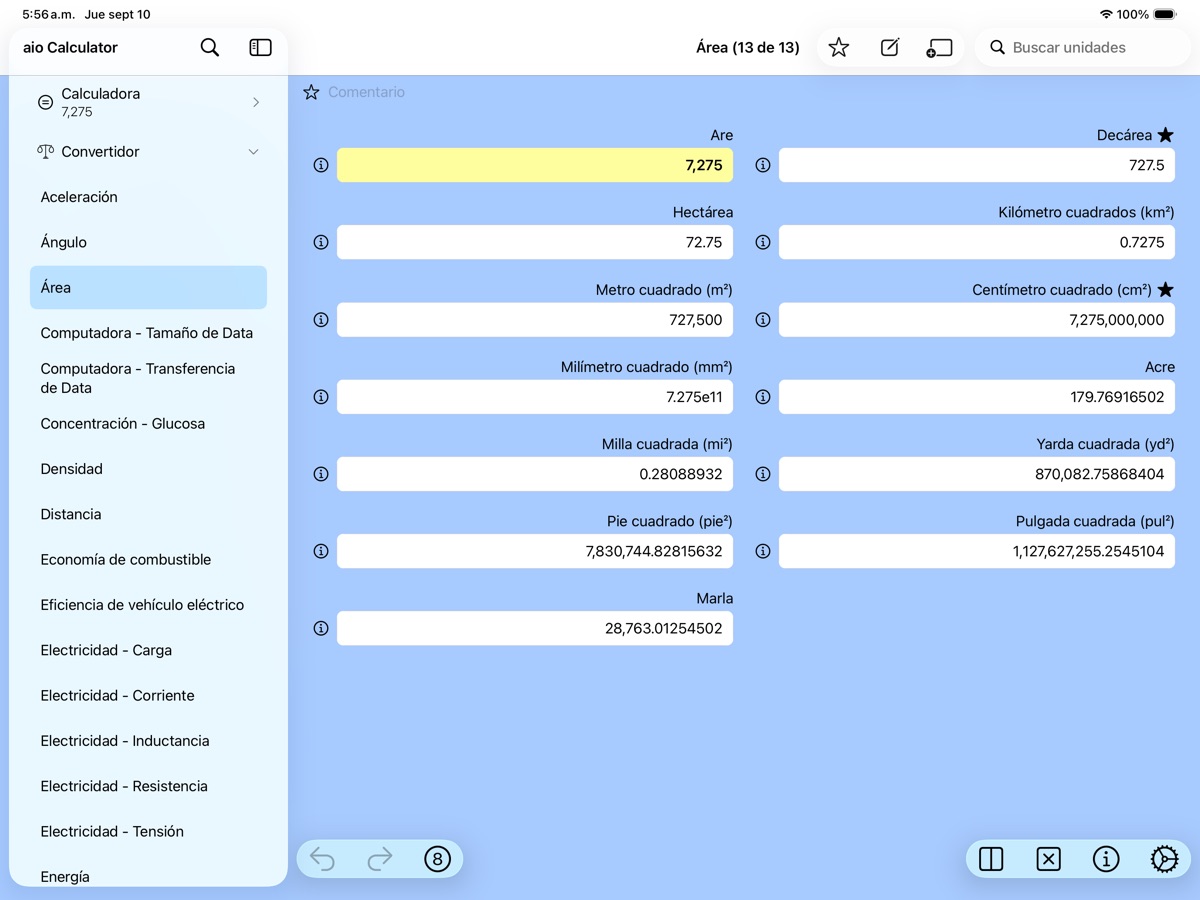Tap the clear X box icon
This screenshot has height=900, width=1200.
coord(1048,859)
